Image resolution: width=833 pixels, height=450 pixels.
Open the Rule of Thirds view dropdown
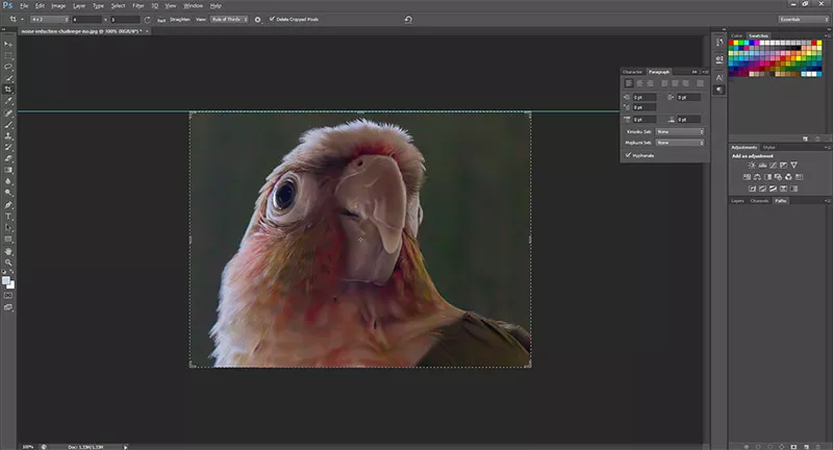click(x=230, y=20)
